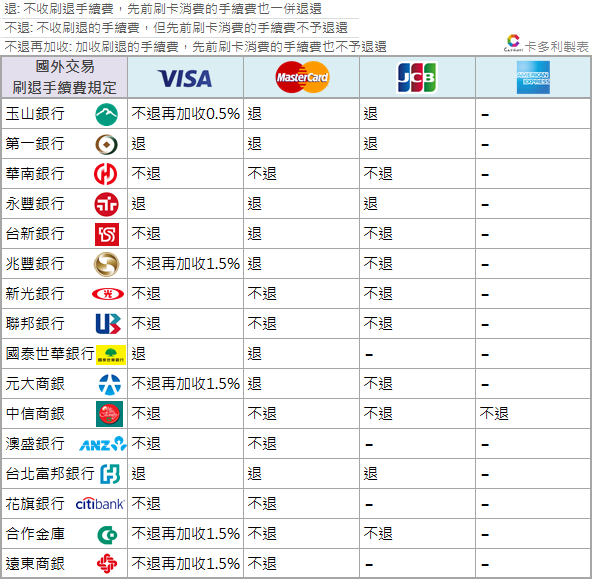
Task: Select 兆豐銀行 VISA cell 不退再加收1.5%
Action: click(x=185, y=264)
